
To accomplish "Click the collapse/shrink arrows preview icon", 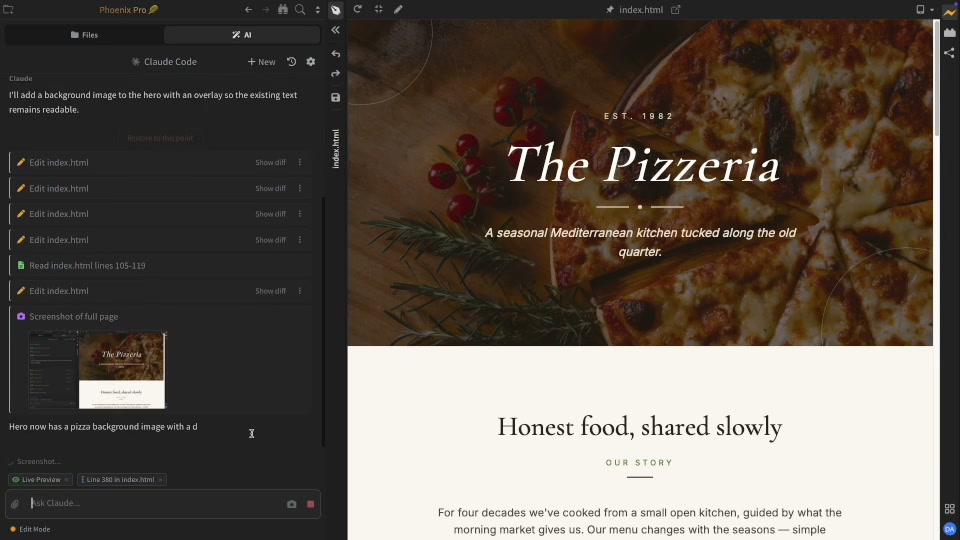I will pos(378,9).
